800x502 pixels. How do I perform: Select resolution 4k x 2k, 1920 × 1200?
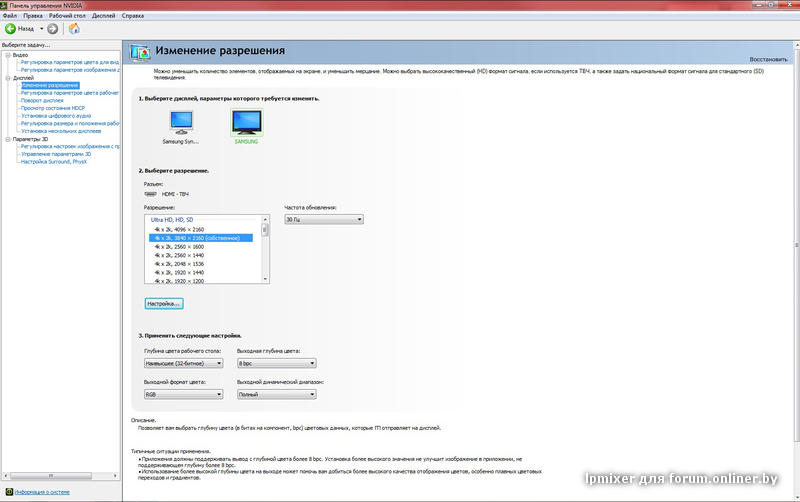(179, 281)
